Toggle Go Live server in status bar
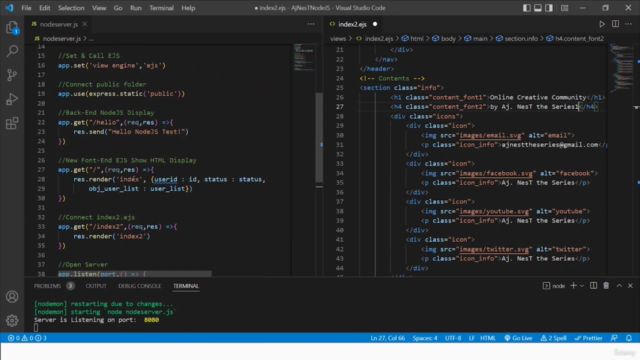The image size is (640, 360). (518, 338)
